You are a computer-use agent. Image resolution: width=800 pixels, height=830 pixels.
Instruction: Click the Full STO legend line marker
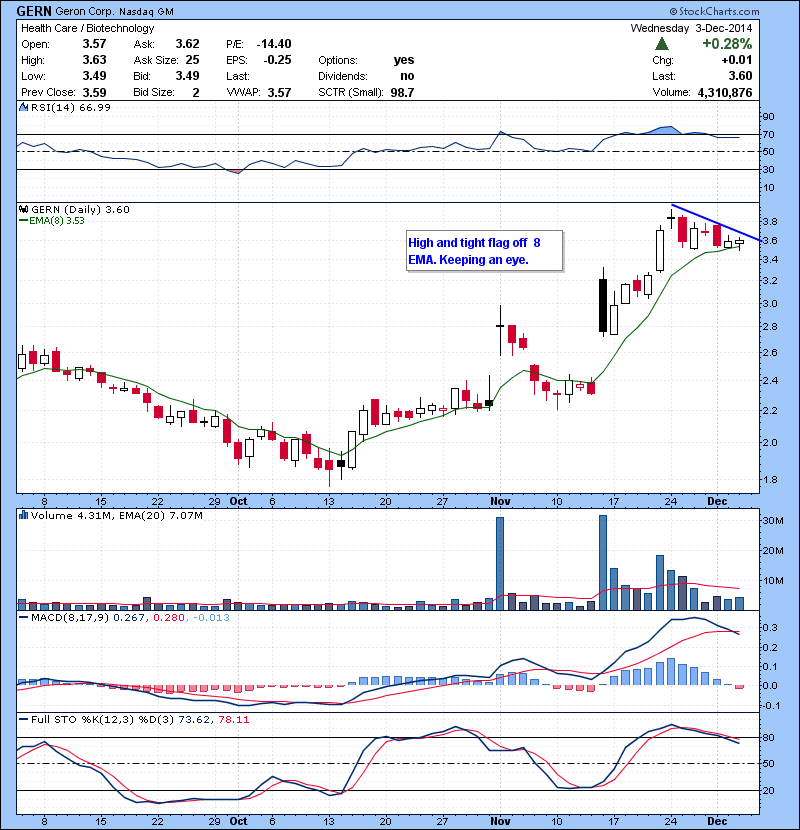[x=23, y=719]
